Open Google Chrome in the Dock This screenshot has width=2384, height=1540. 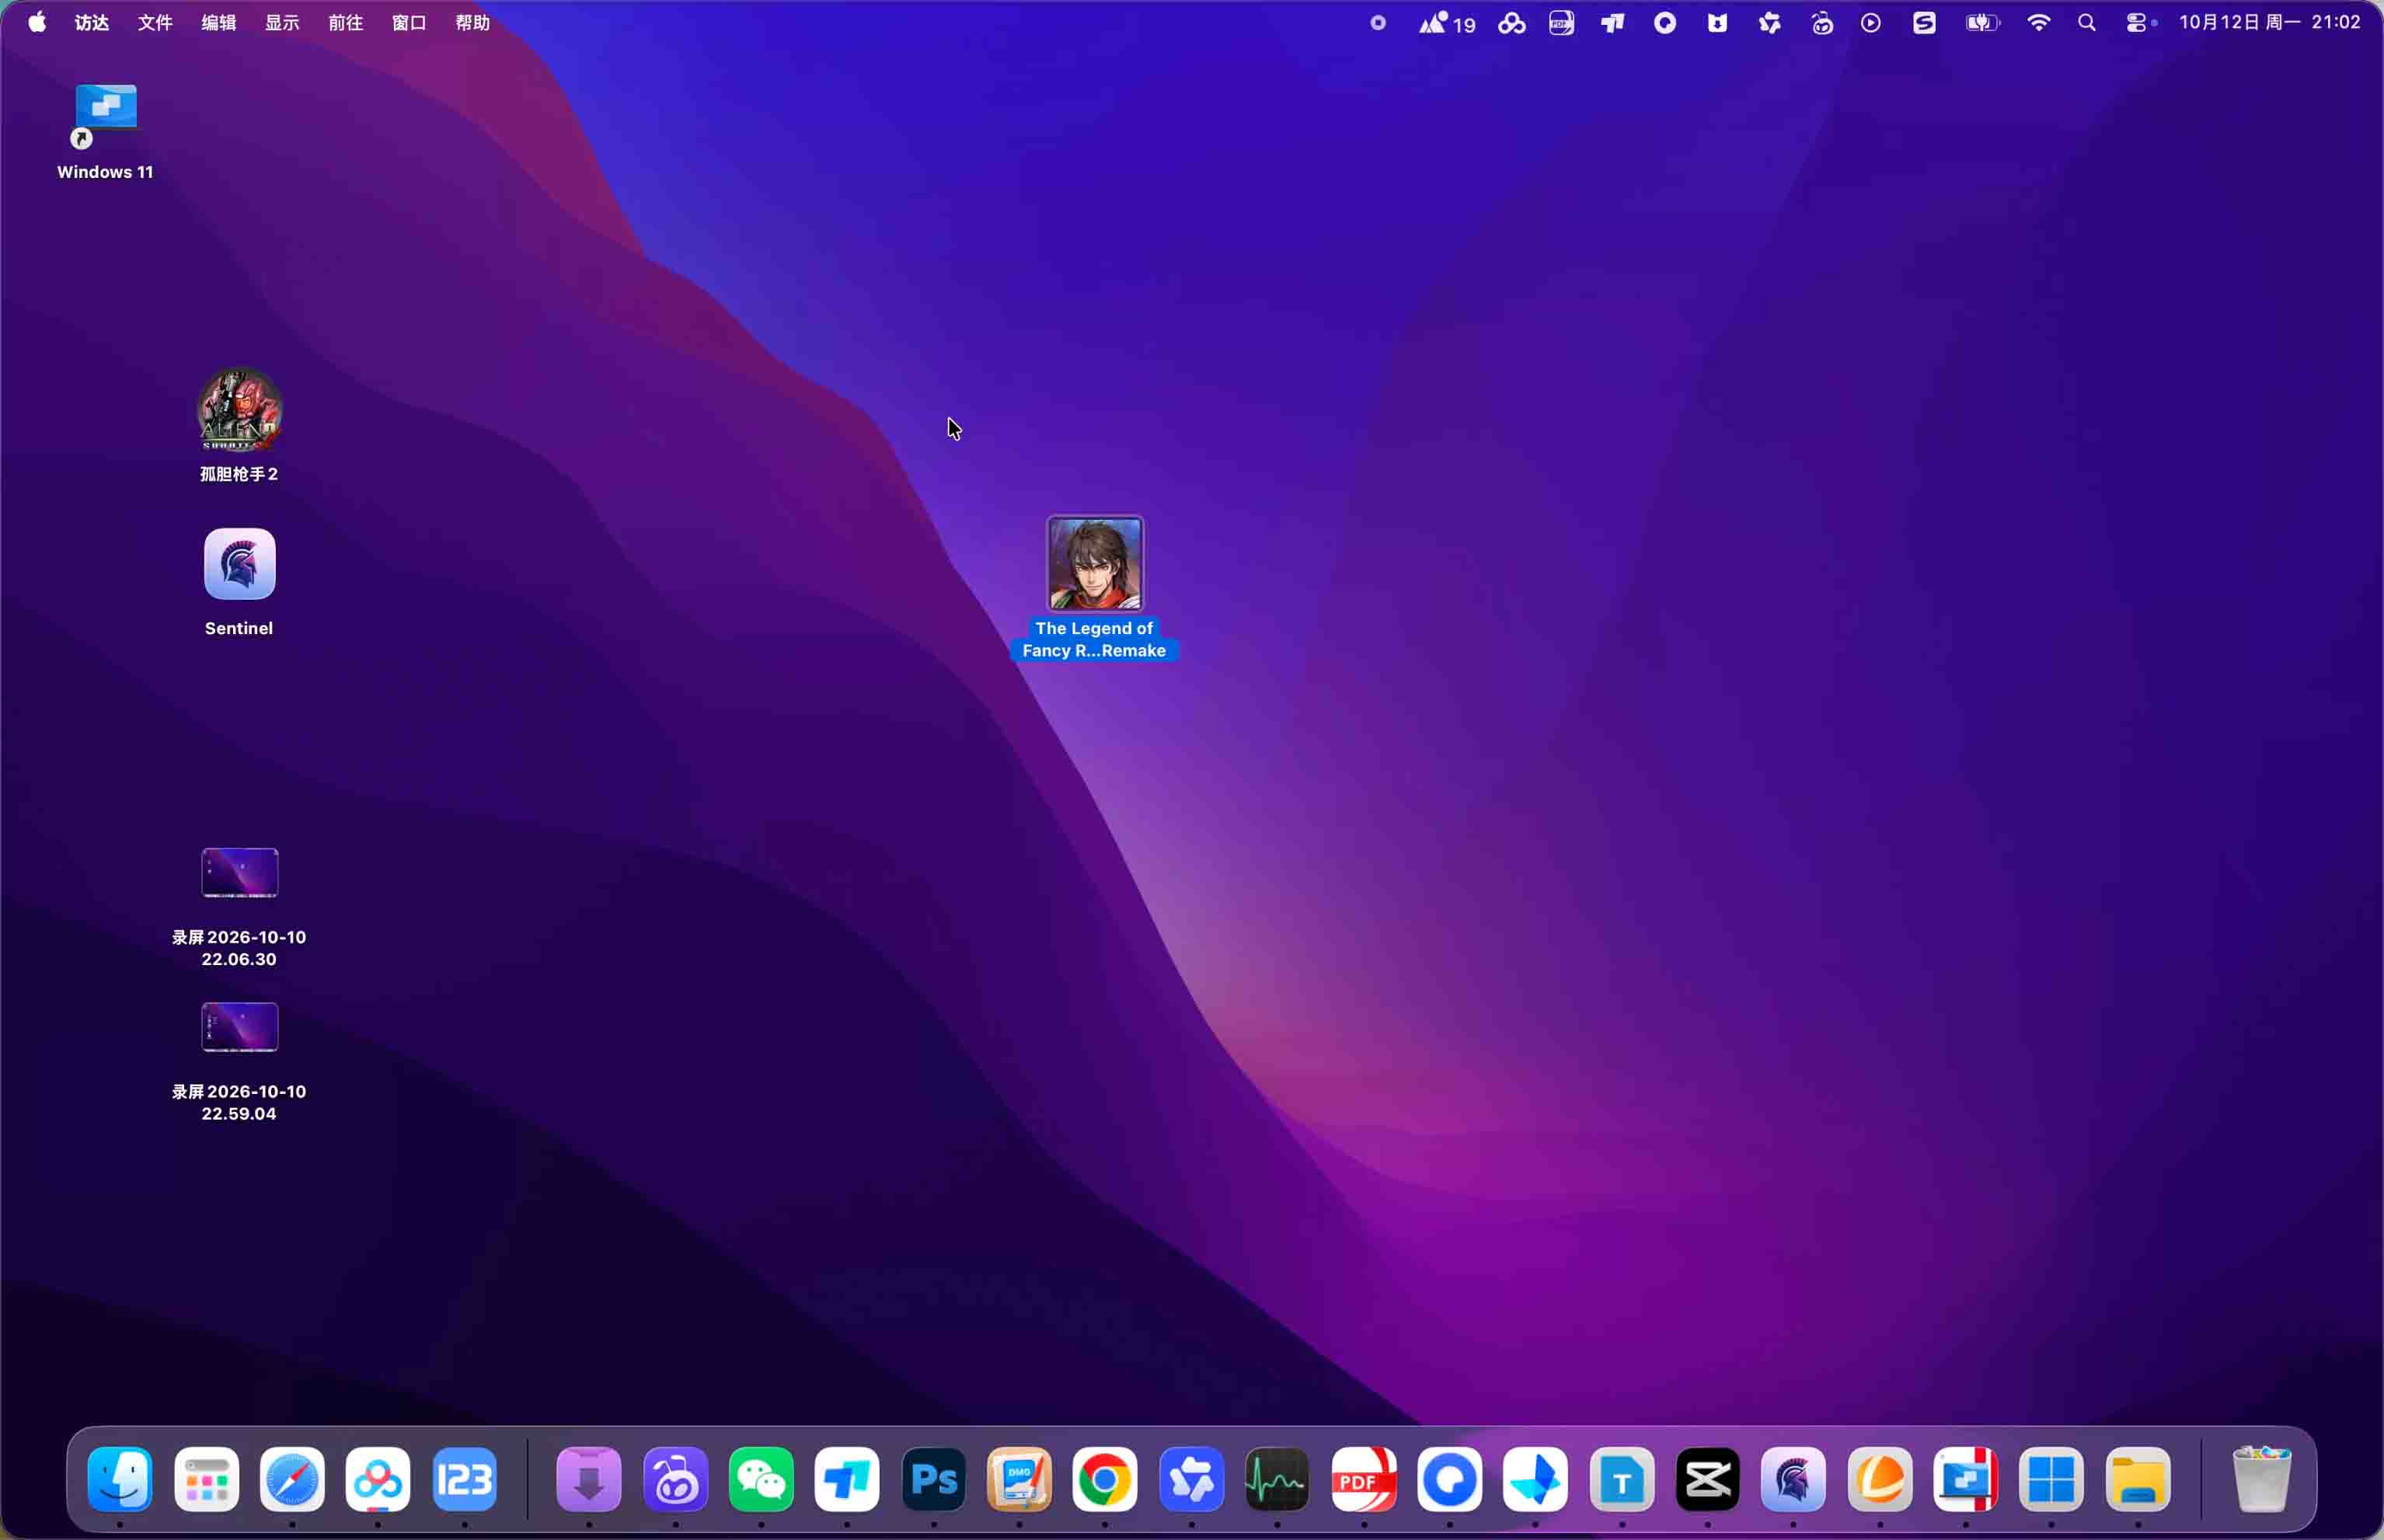pos(1105,1479)
